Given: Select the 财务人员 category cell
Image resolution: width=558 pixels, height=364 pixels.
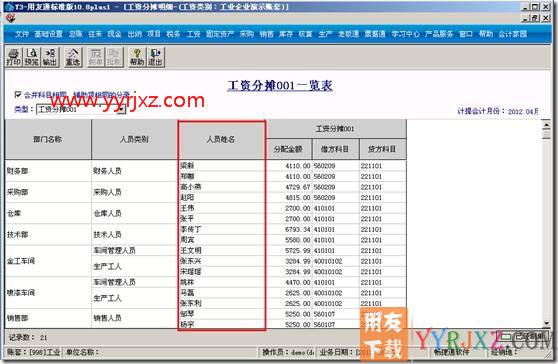Looking at the screenshot, I should pyautogui.click(x=134, y=171).
